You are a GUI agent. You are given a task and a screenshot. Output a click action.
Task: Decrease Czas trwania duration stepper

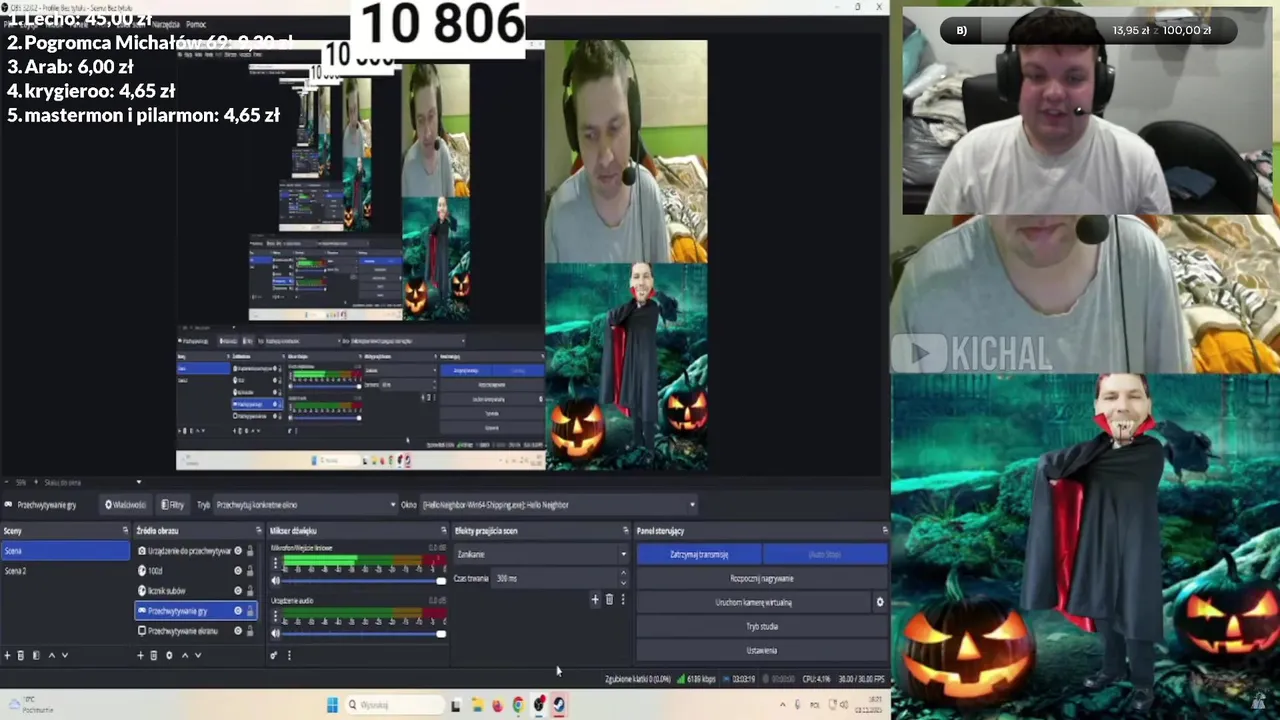click(623, 583)
